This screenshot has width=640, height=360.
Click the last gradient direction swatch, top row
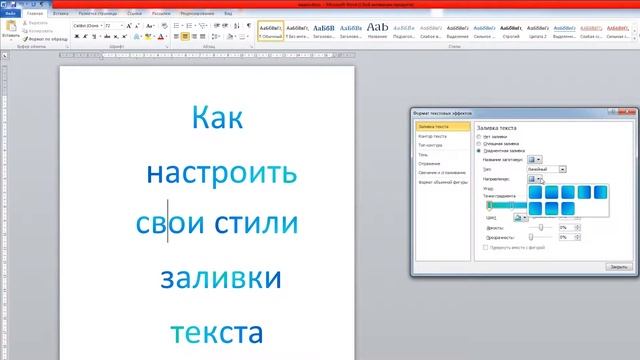[x=600, y=192]
